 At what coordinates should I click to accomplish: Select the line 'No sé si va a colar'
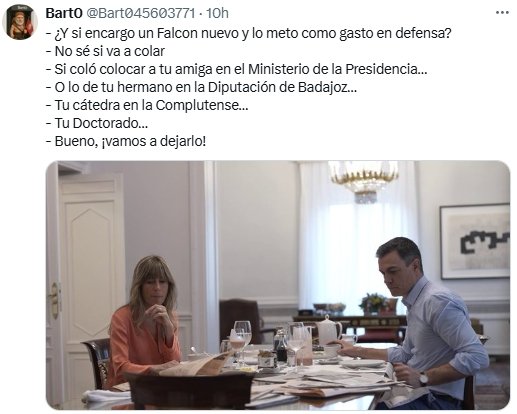[x=105, y=51]
